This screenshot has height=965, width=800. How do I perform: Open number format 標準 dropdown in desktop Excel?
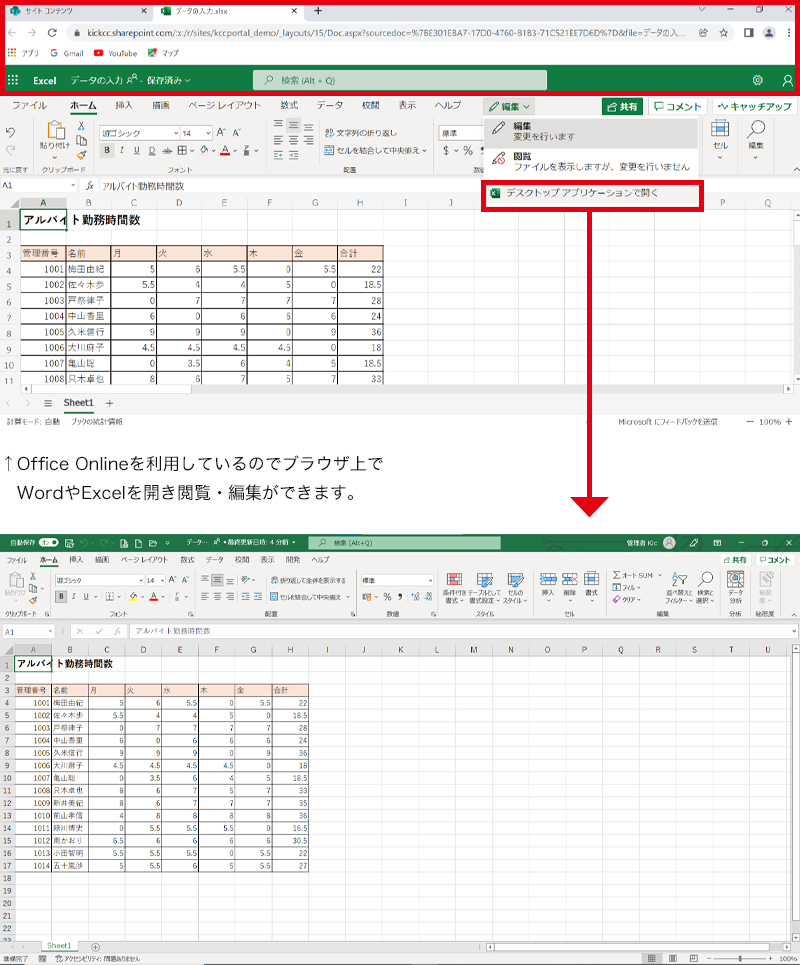(430, 580)
